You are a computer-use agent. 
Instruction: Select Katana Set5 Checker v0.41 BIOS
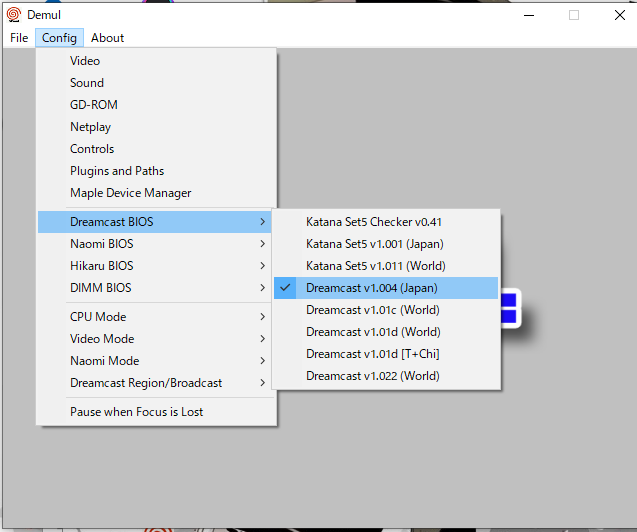coord(386,222)
